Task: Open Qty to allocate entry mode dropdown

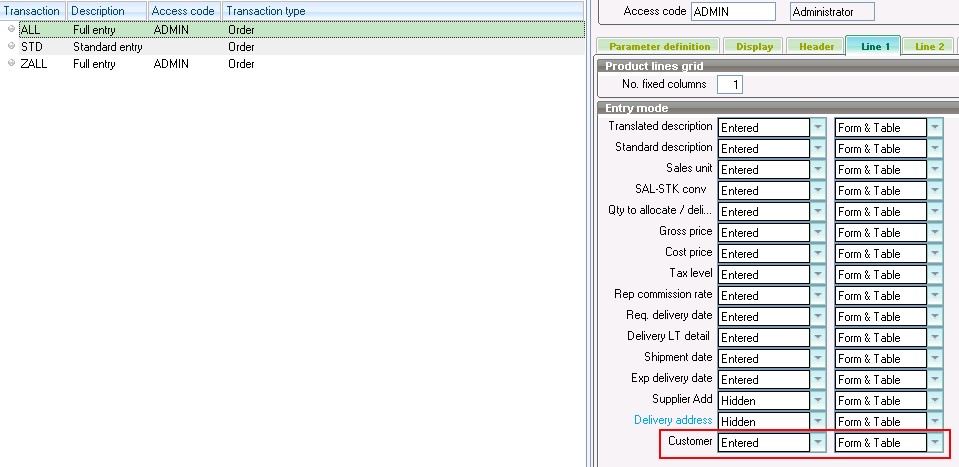Action: click(x=818, y=211)
